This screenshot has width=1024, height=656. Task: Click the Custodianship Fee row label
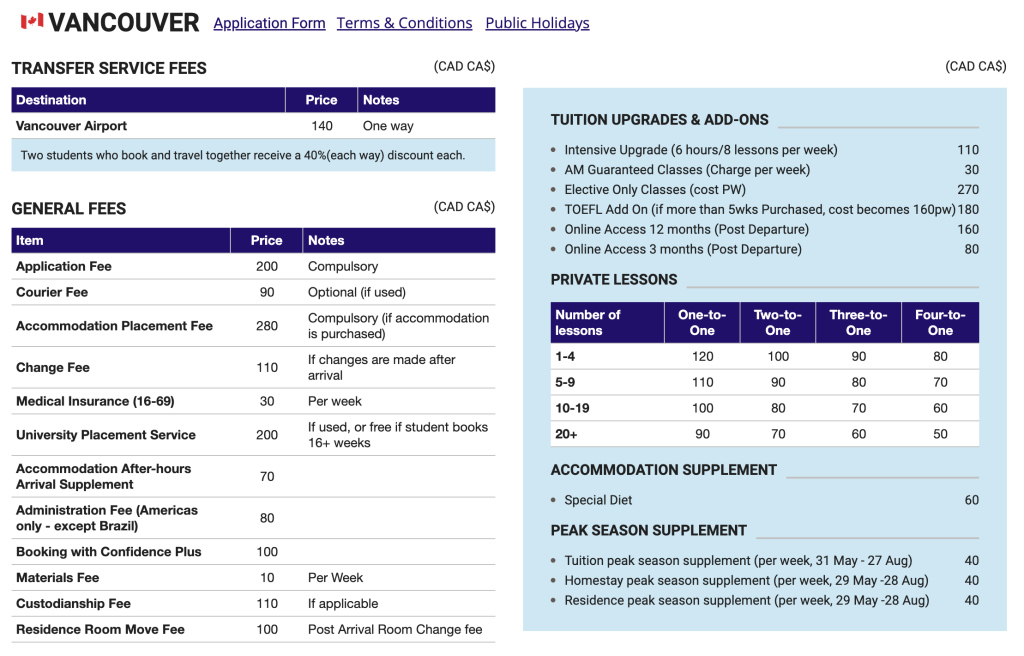[73, 604]
